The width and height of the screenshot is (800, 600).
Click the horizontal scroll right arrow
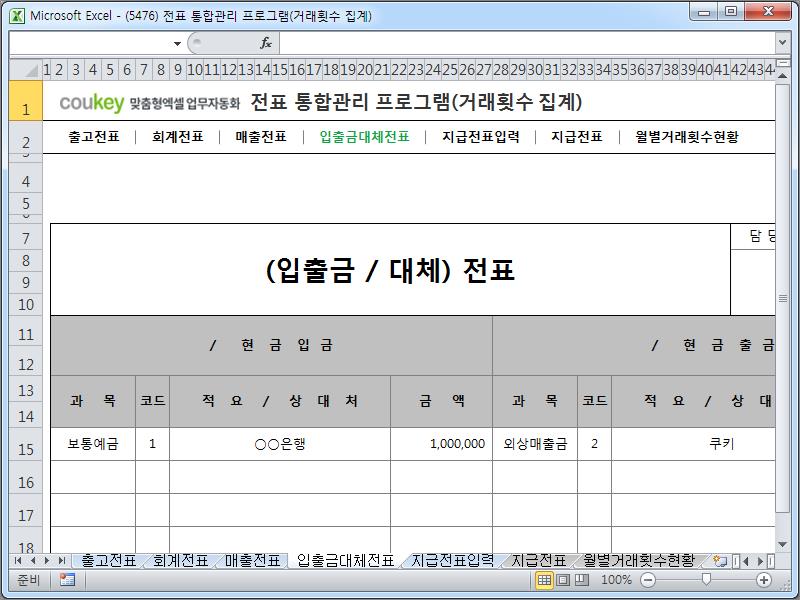[x=760, y=561]
